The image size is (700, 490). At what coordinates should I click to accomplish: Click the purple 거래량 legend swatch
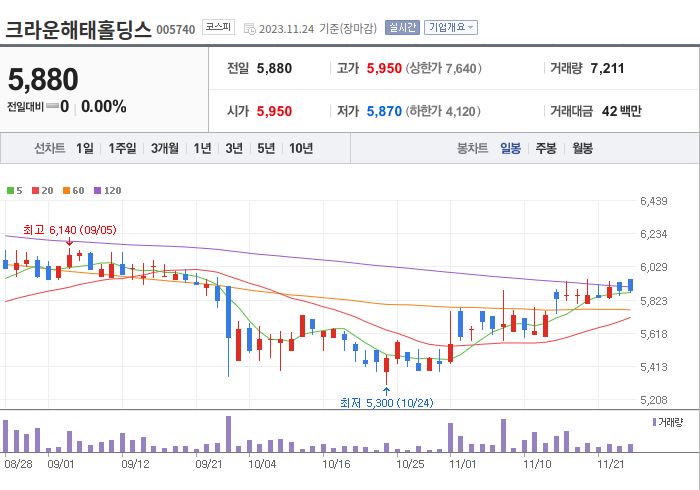654,422
